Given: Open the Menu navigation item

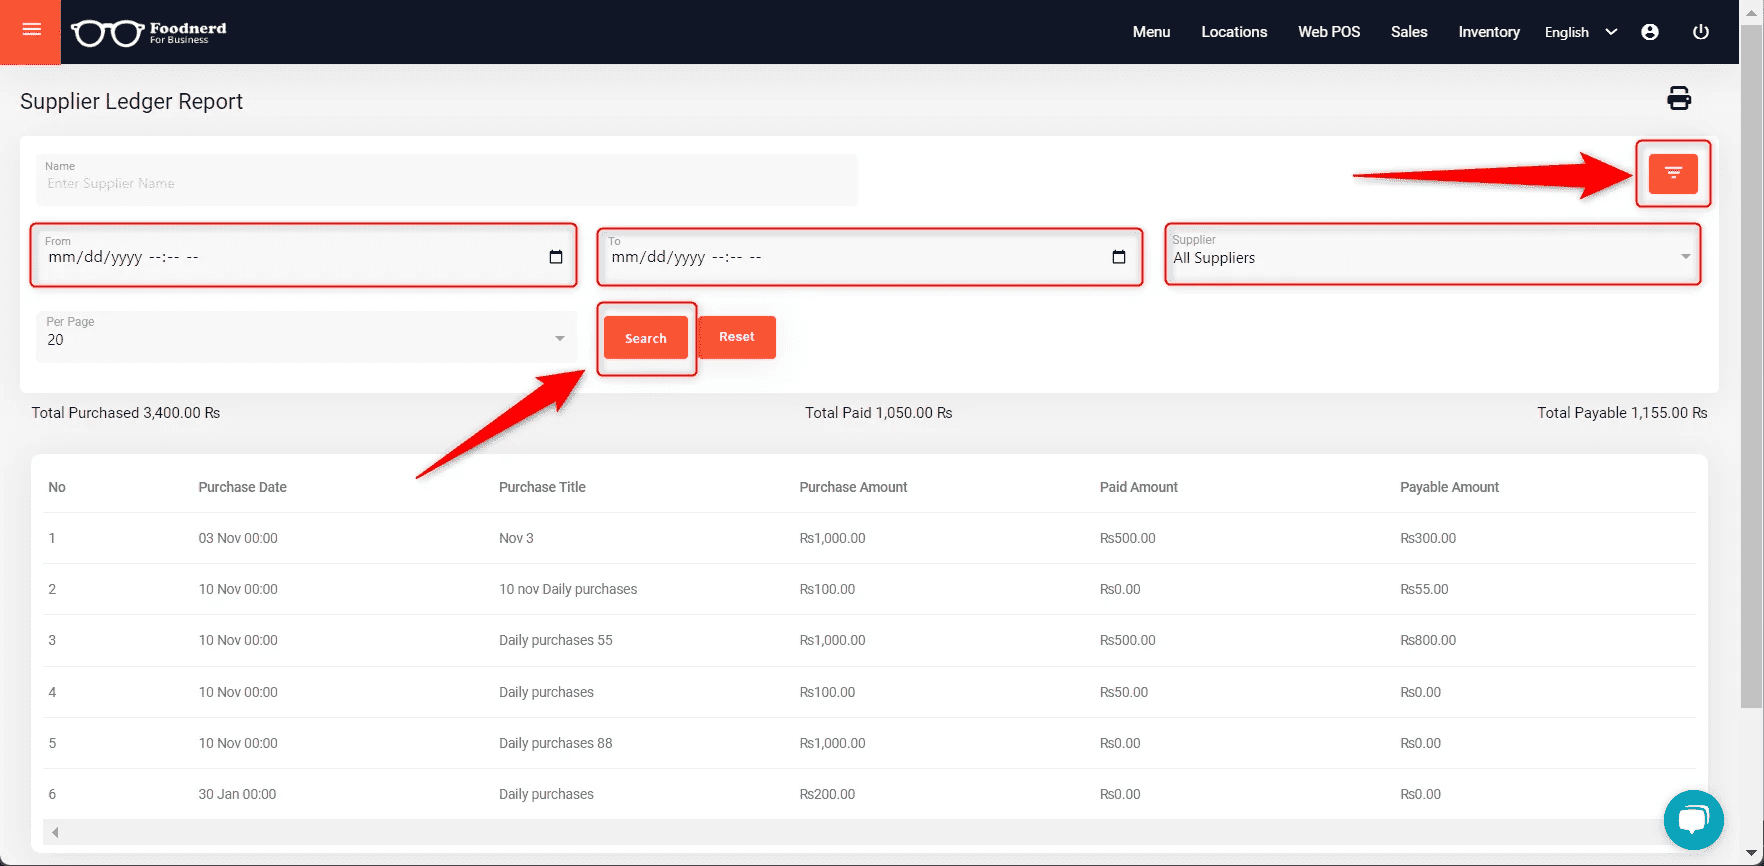Looking at the screenshot, I should click(x=1151, y=32).
